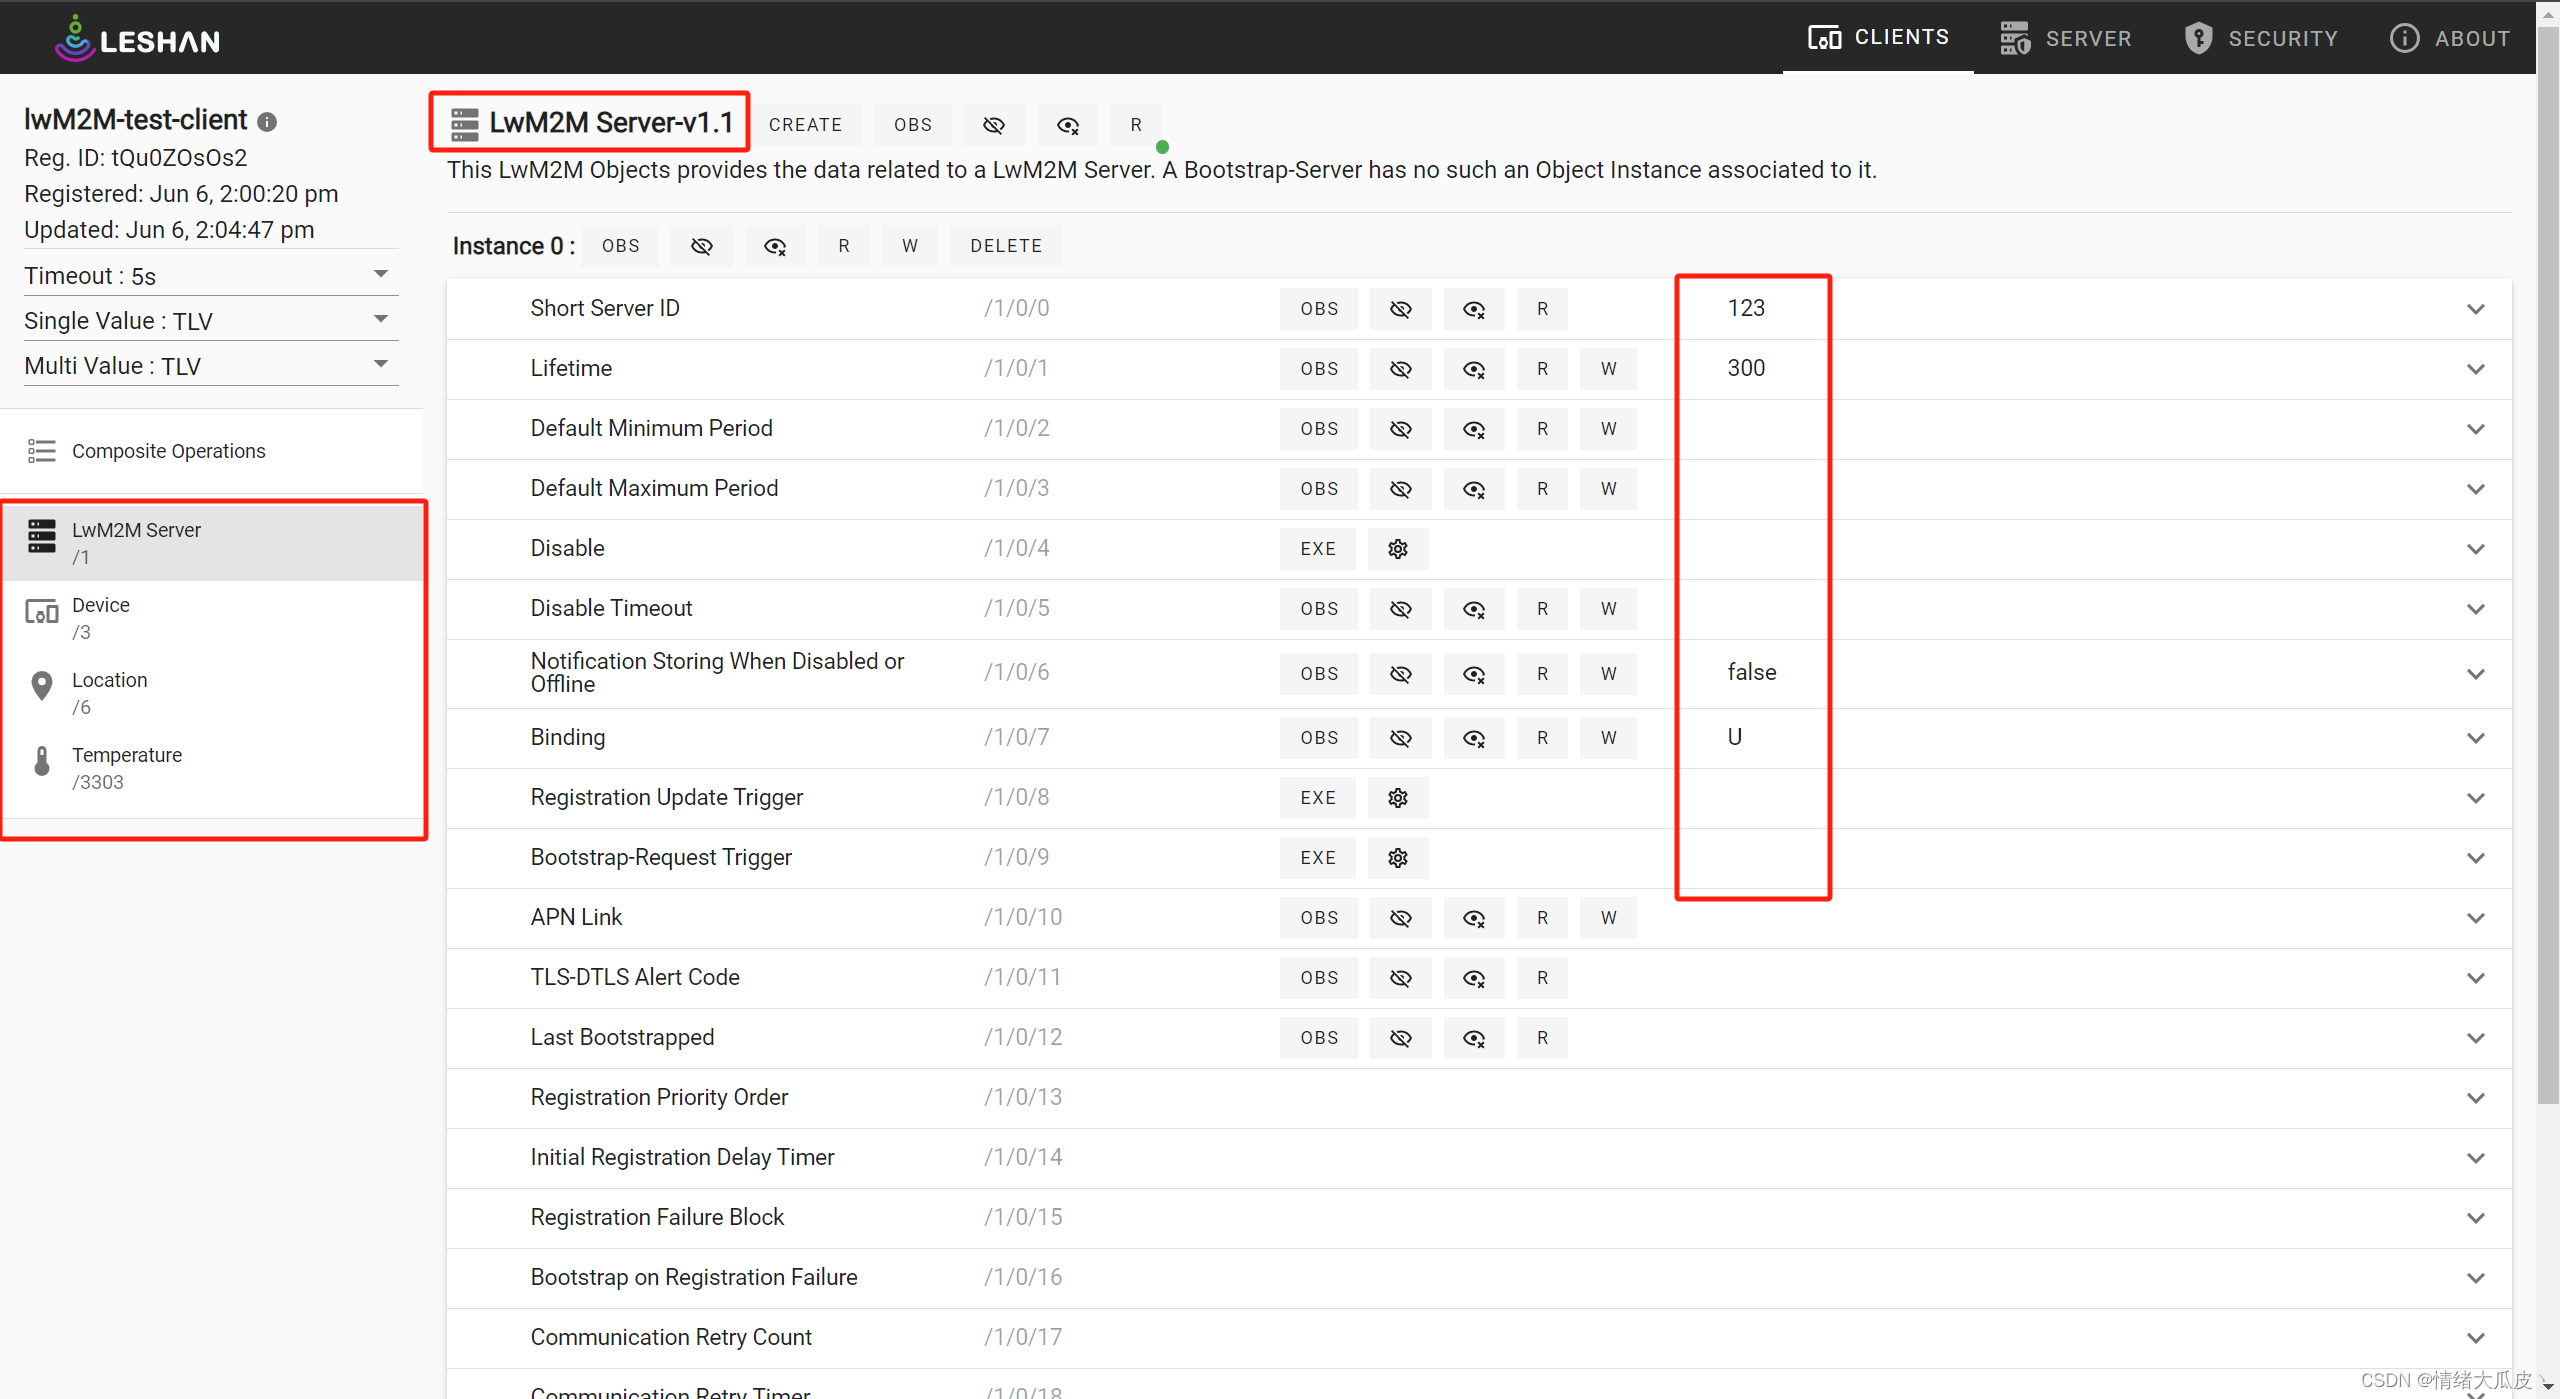Switch to the Security tab
The width and height of the screenshot is (2560, 1399).
coord(2260,38)
